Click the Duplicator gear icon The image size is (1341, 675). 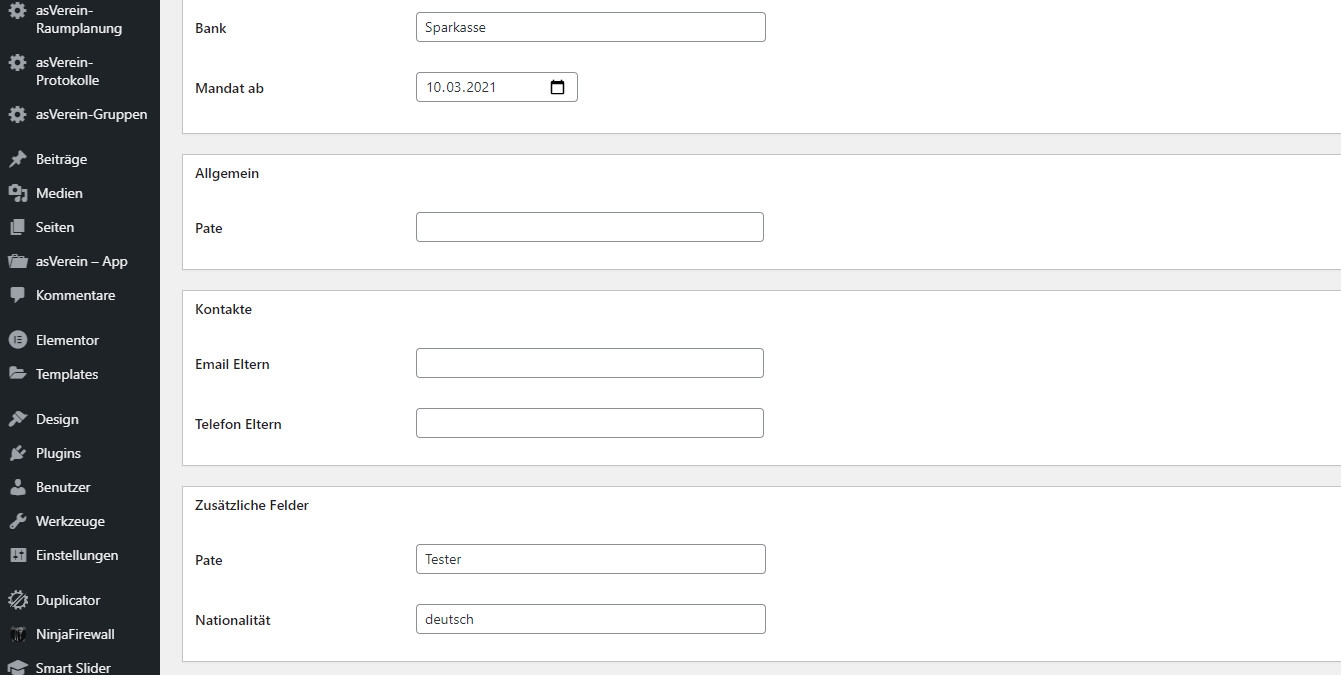pos(17,600)
